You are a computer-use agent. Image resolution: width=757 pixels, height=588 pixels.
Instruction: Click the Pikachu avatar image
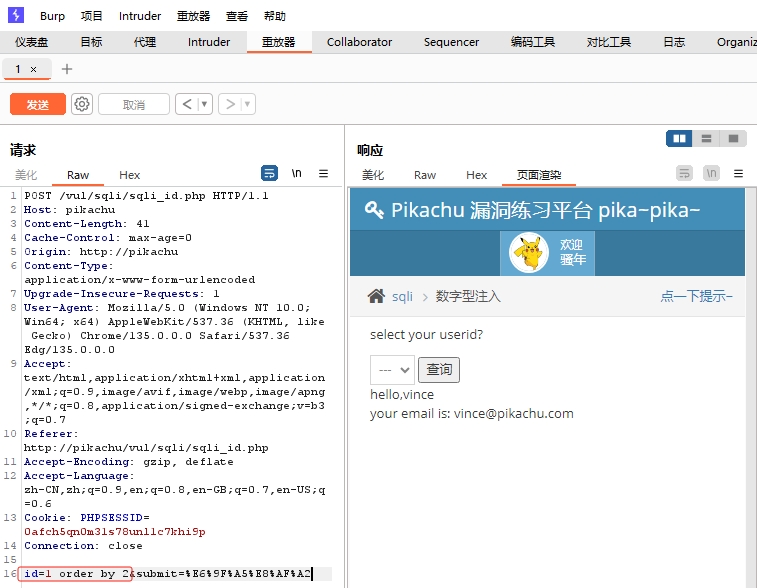[x=529, y=252]
